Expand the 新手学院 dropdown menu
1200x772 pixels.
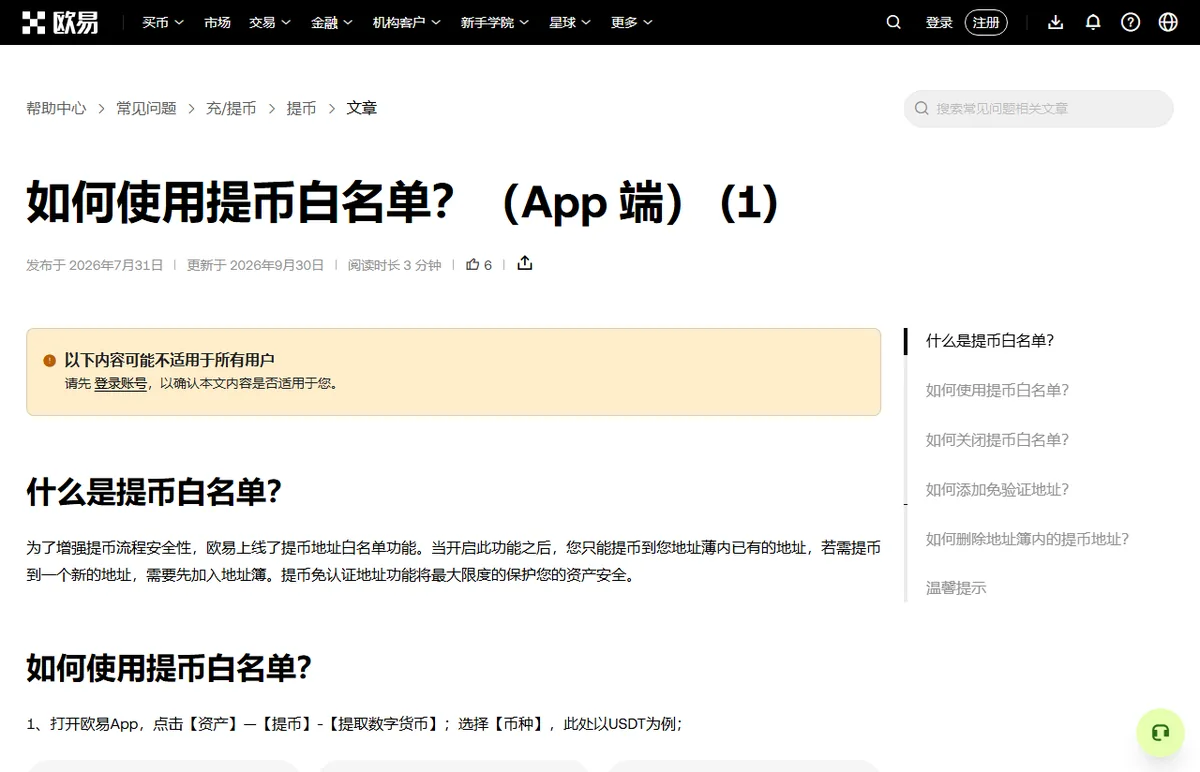tap(495, 22)
